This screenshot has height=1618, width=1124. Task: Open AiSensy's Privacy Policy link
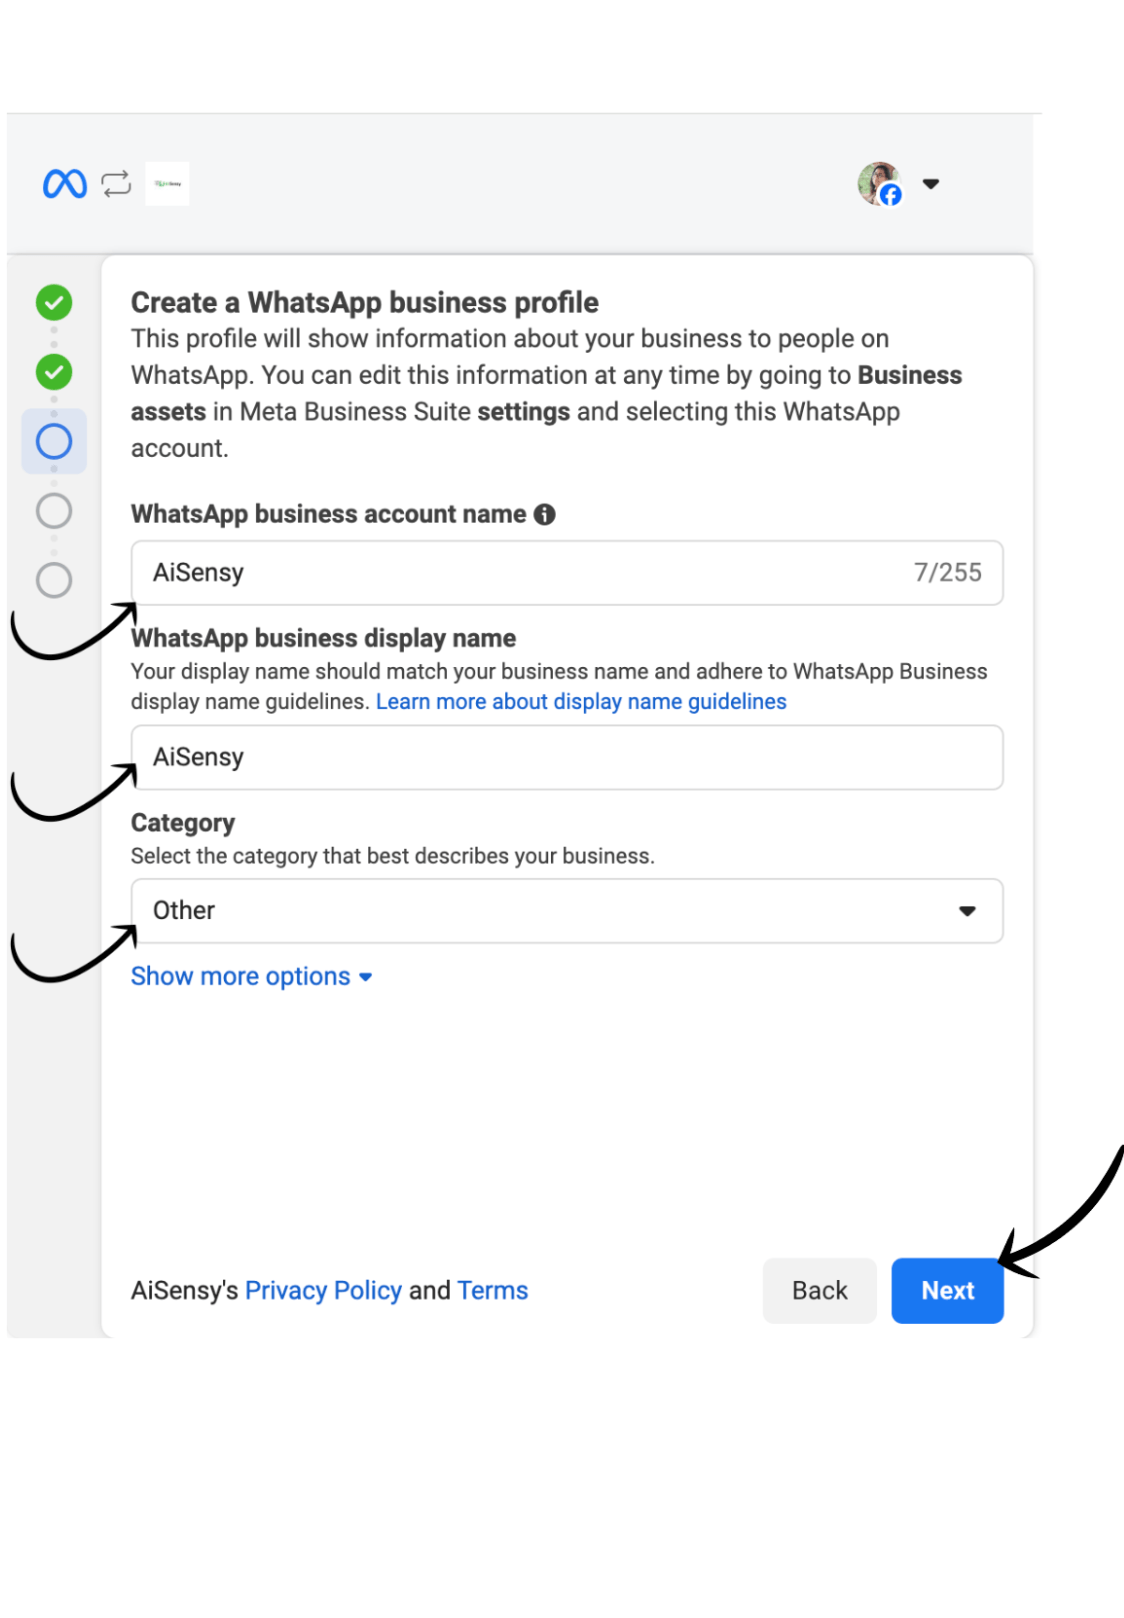pos(323,1291)
